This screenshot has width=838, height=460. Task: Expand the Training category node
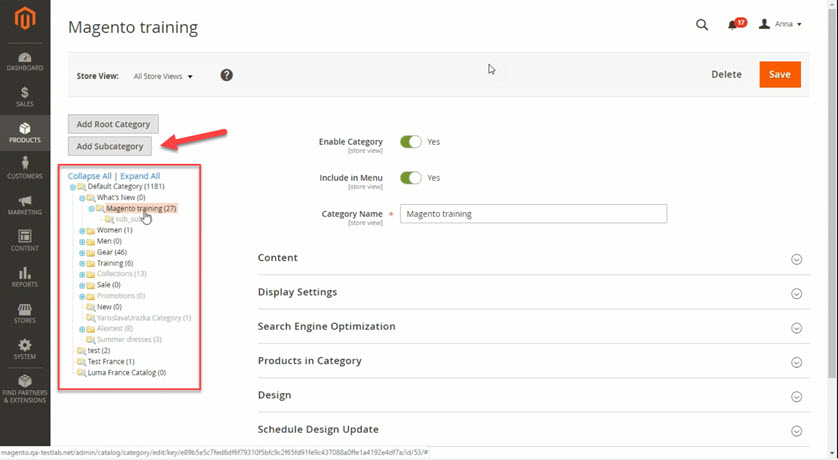(82, 264)
